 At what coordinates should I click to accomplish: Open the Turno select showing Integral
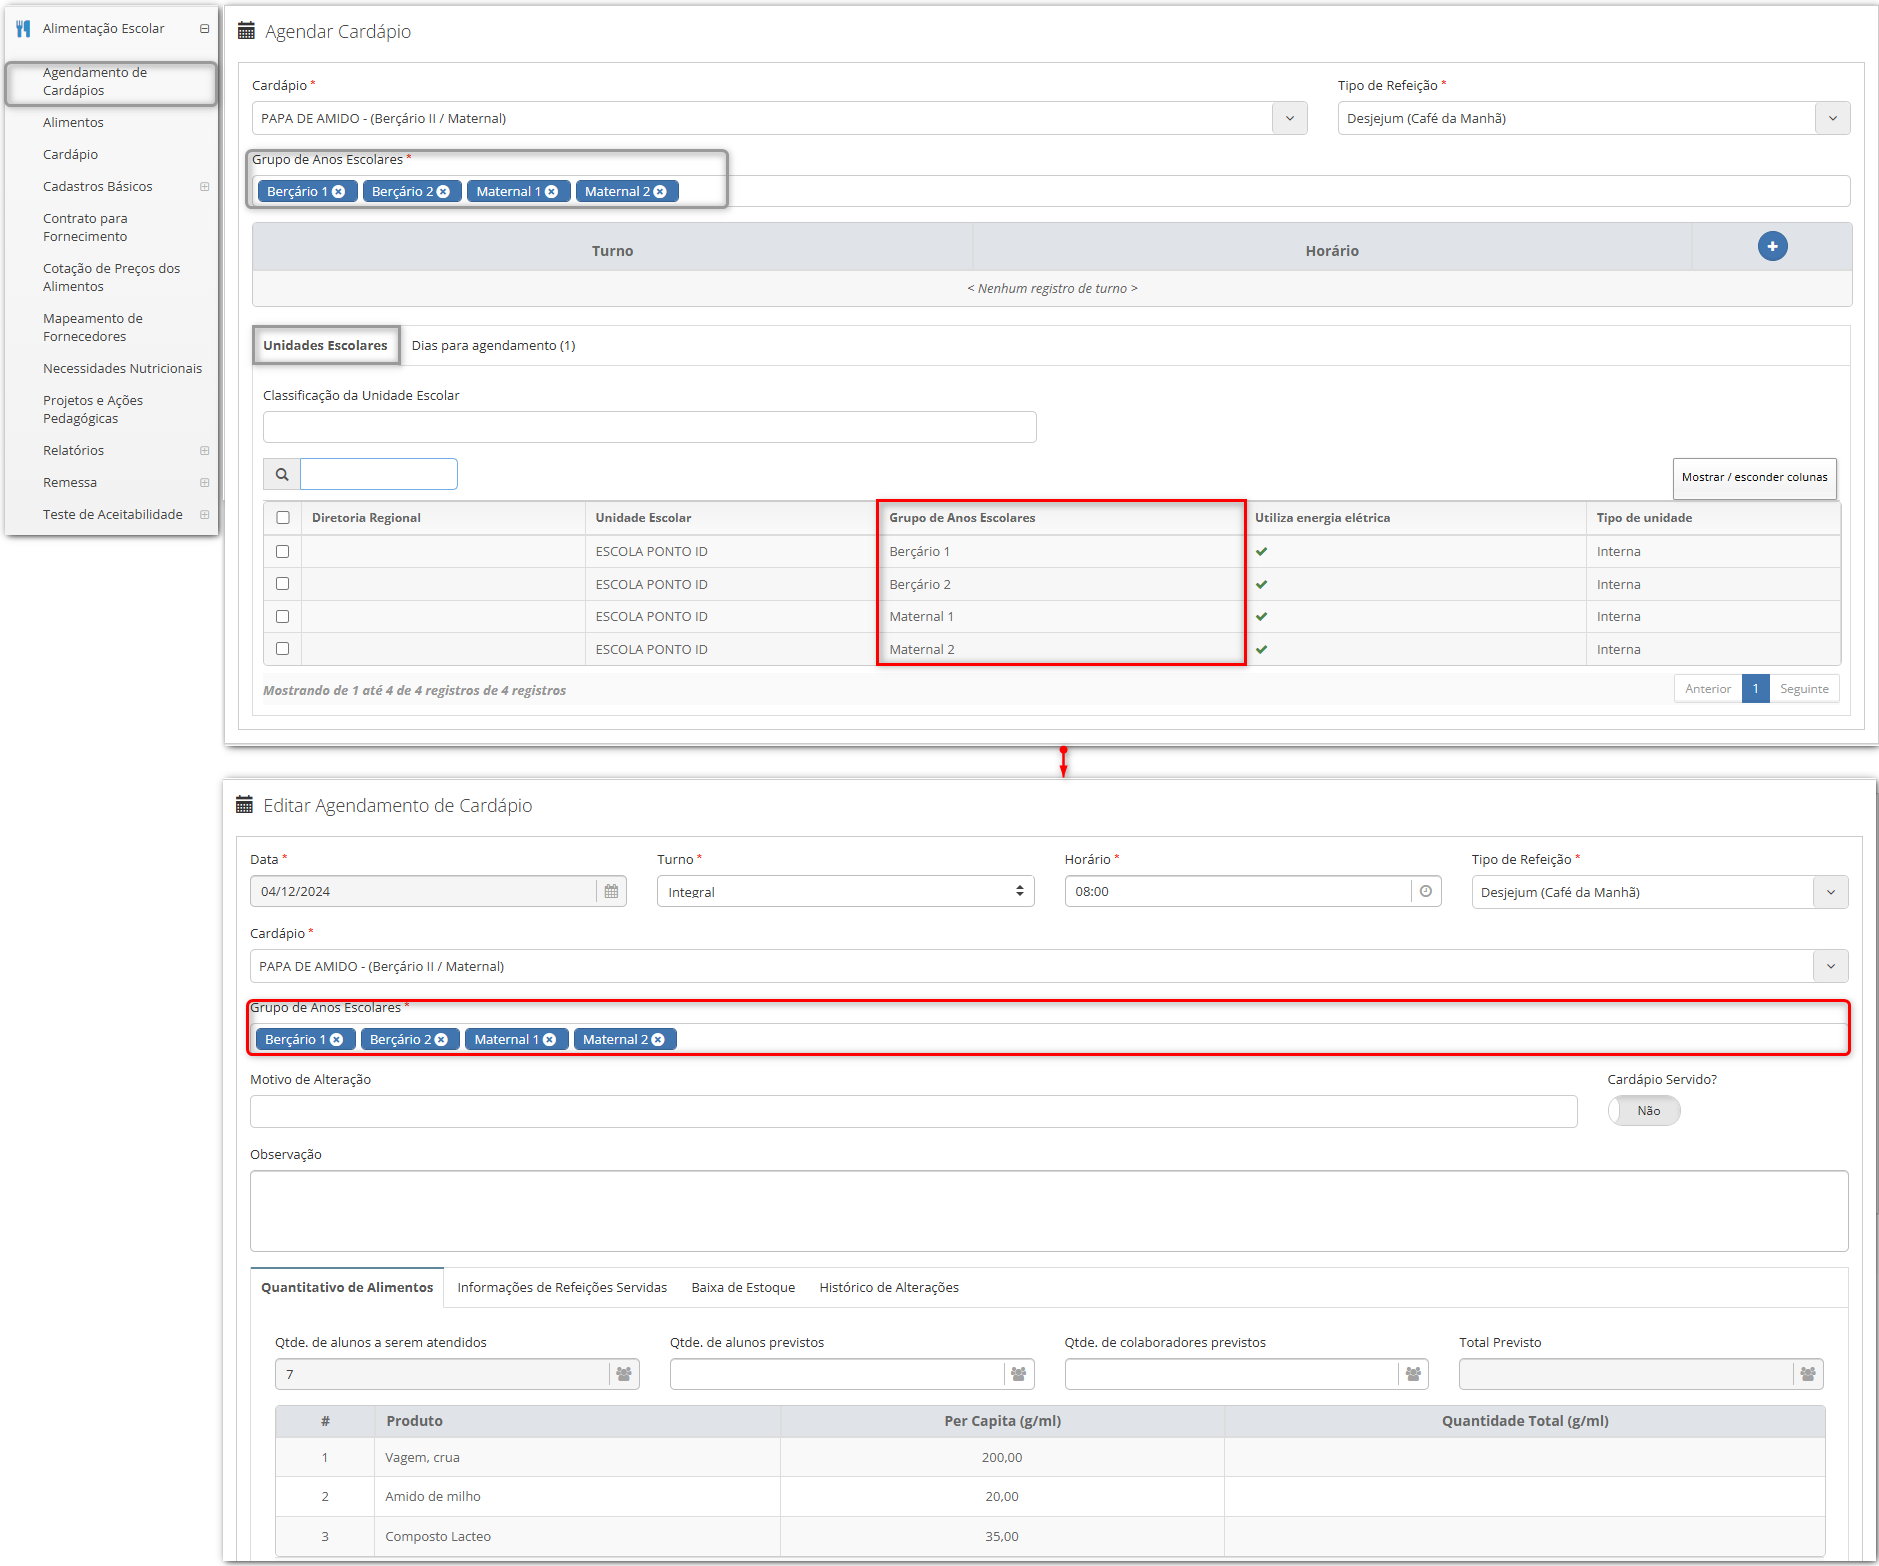[845, 891]
